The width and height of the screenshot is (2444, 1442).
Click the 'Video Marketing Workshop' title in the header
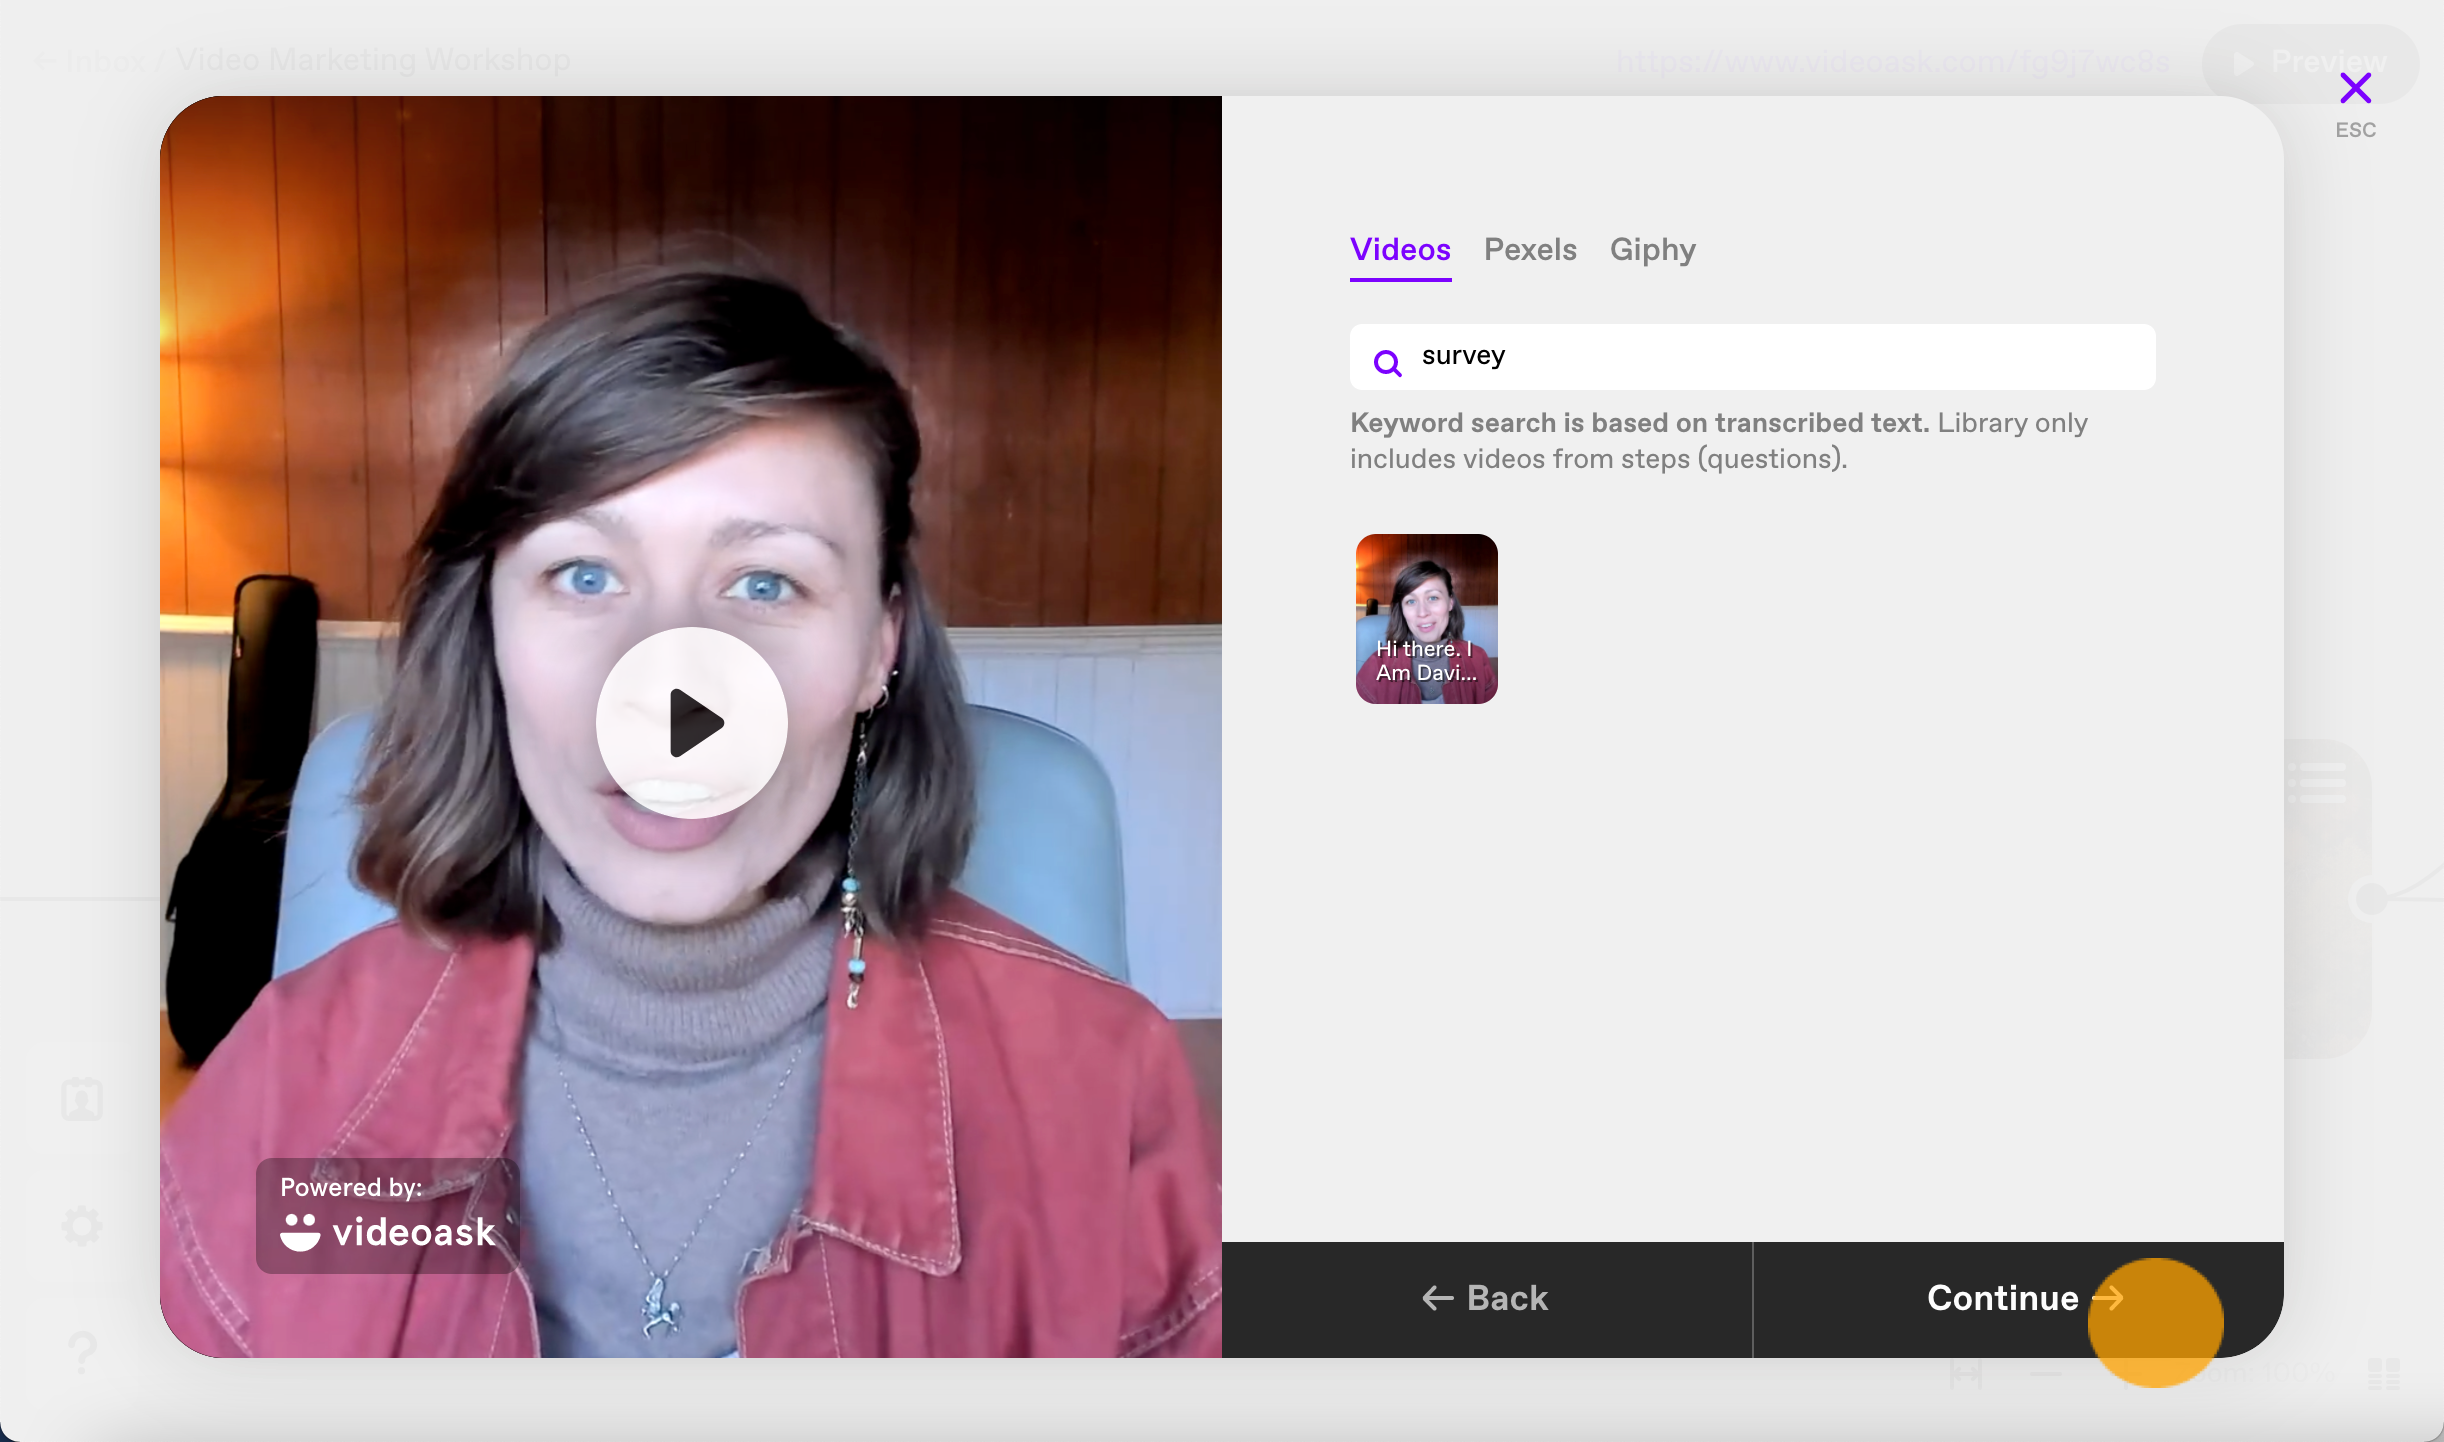pyautogui.click(x=373, y=60)
